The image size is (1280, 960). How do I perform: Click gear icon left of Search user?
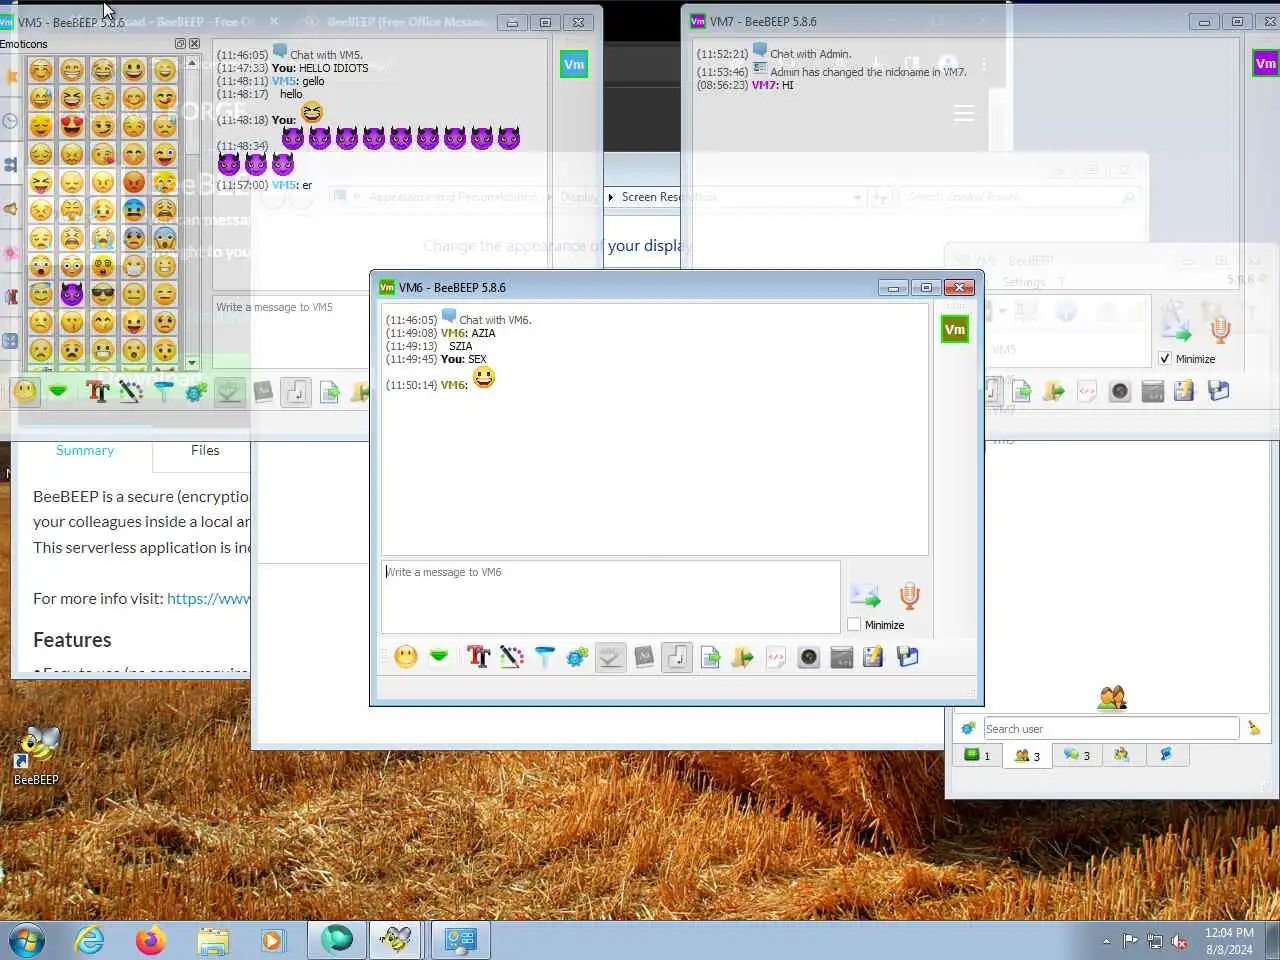pos(968,728)
